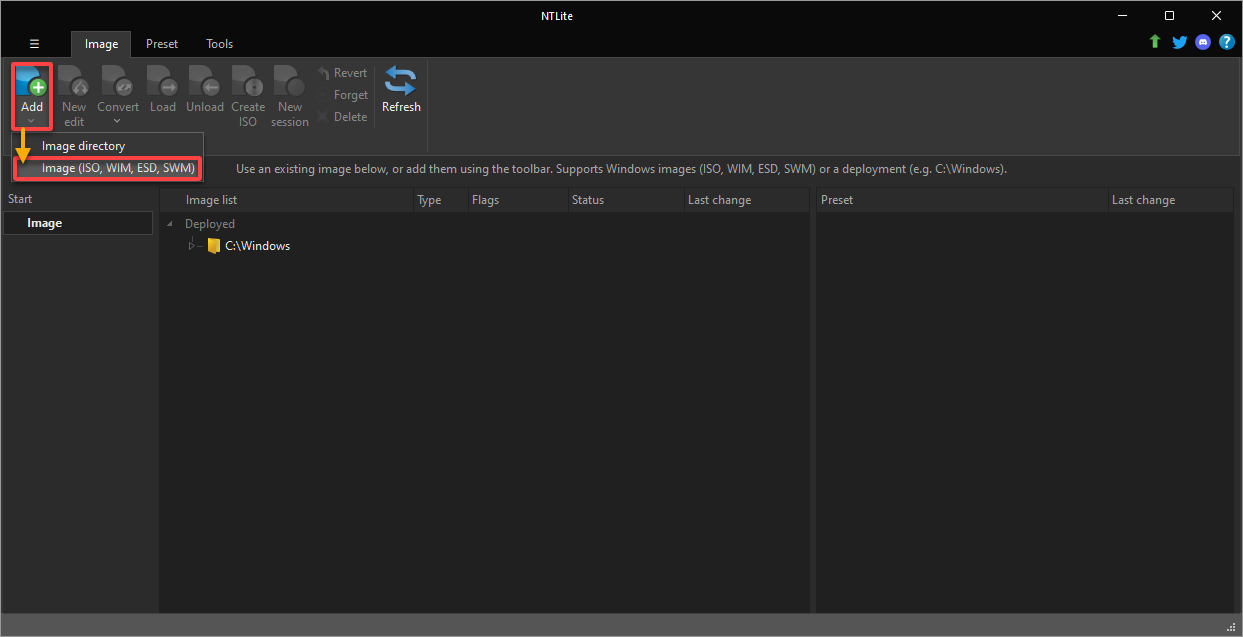Select the C:\Windows deployed image row
This screenshot has width=1243, height=637.
pos(485,246)
